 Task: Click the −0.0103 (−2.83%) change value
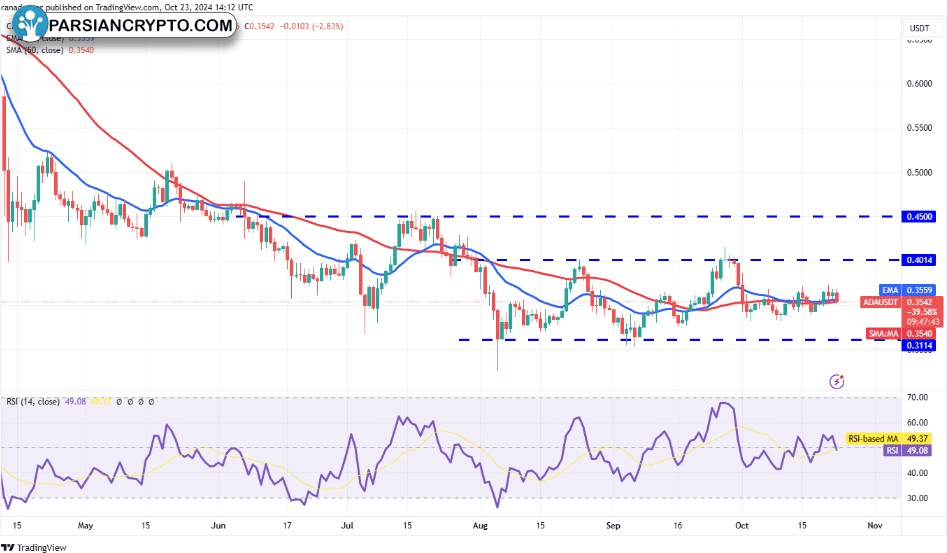click(313, 27)
